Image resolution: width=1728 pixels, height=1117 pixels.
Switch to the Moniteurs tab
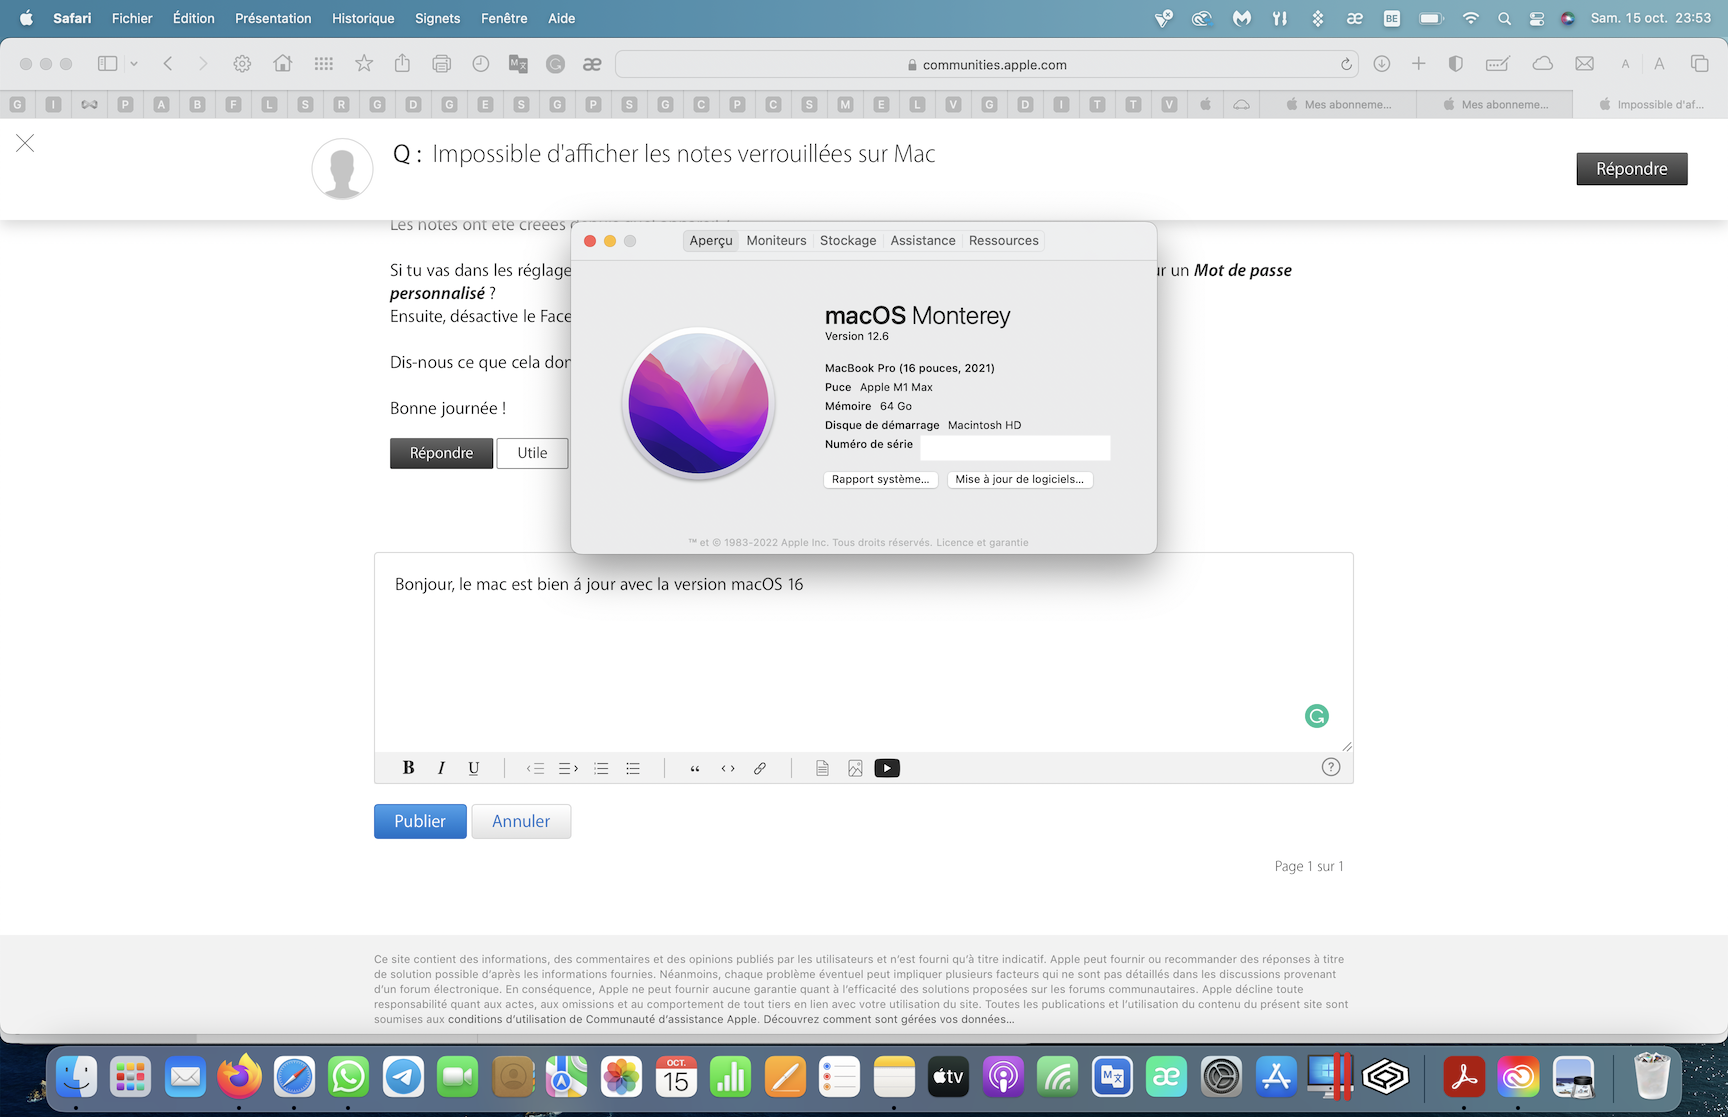[x=776, y=241]
